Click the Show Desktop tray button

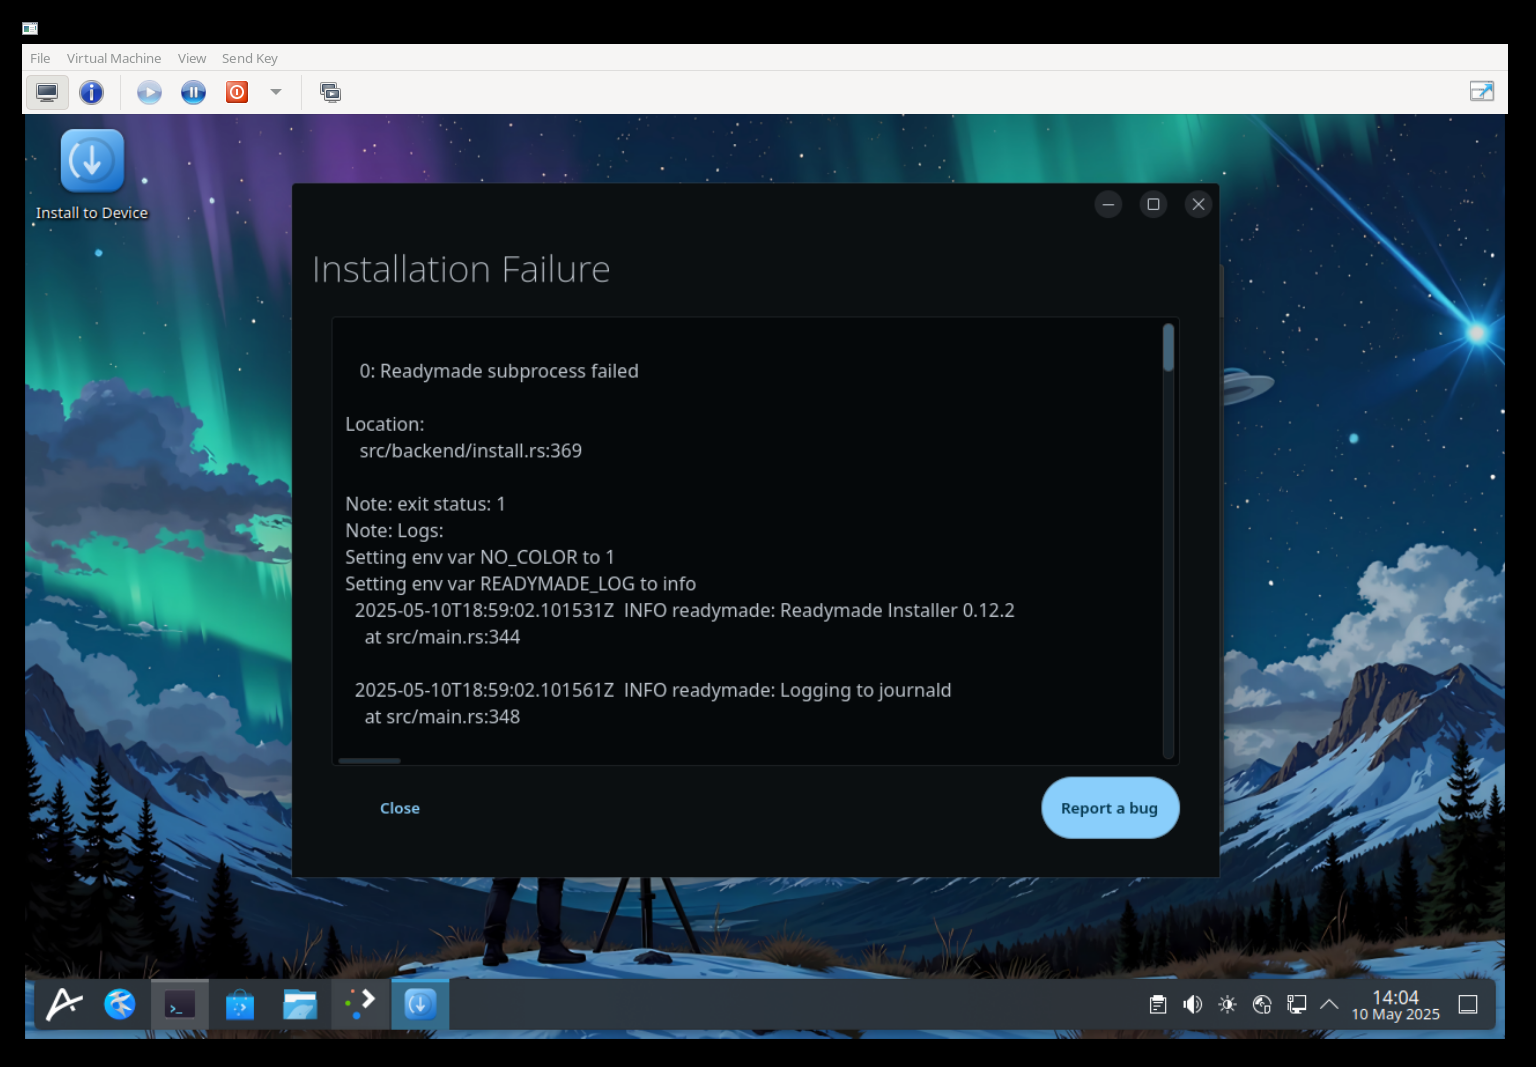(x=1468, y=1004)
